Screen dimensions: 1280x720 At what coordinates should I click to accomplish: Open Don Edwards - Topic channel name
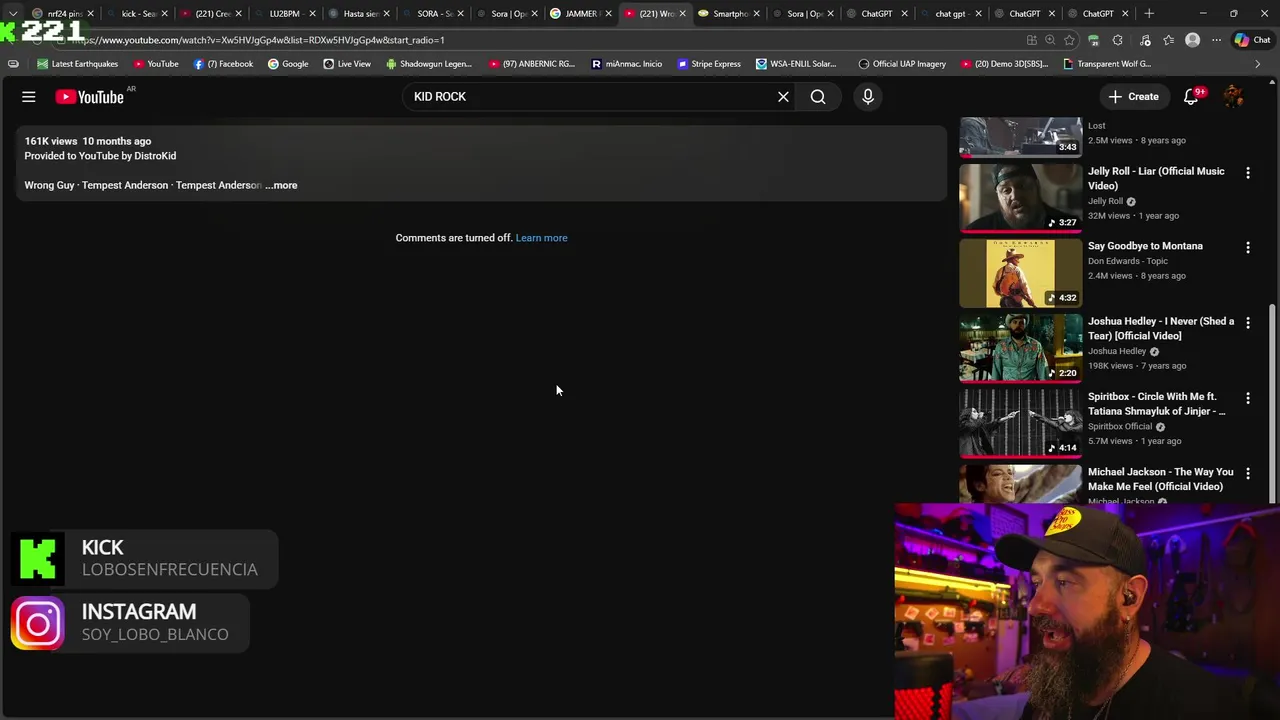1128,261
